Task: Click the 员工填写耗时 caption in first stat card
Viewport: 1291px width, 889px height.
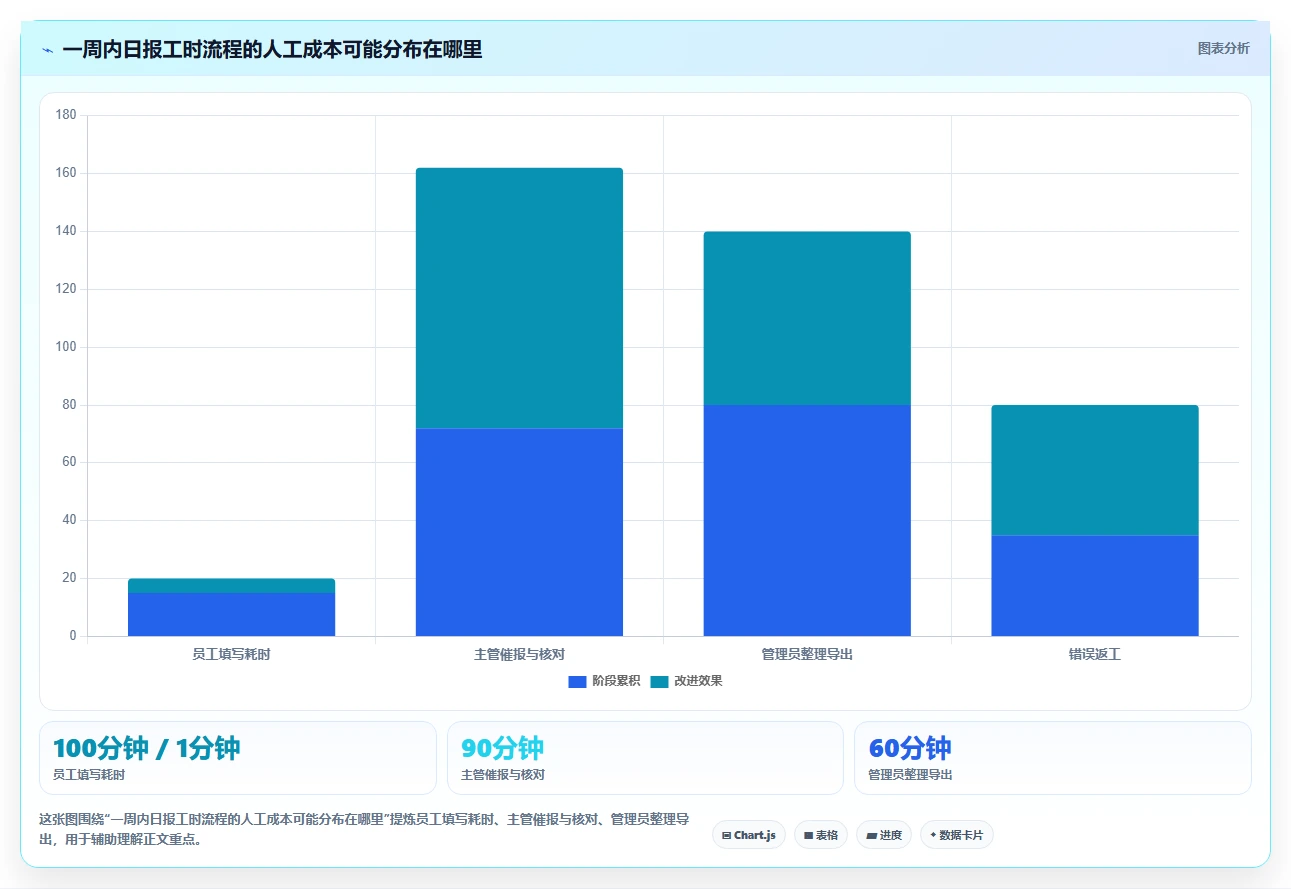Action: (x=89, y=775)
